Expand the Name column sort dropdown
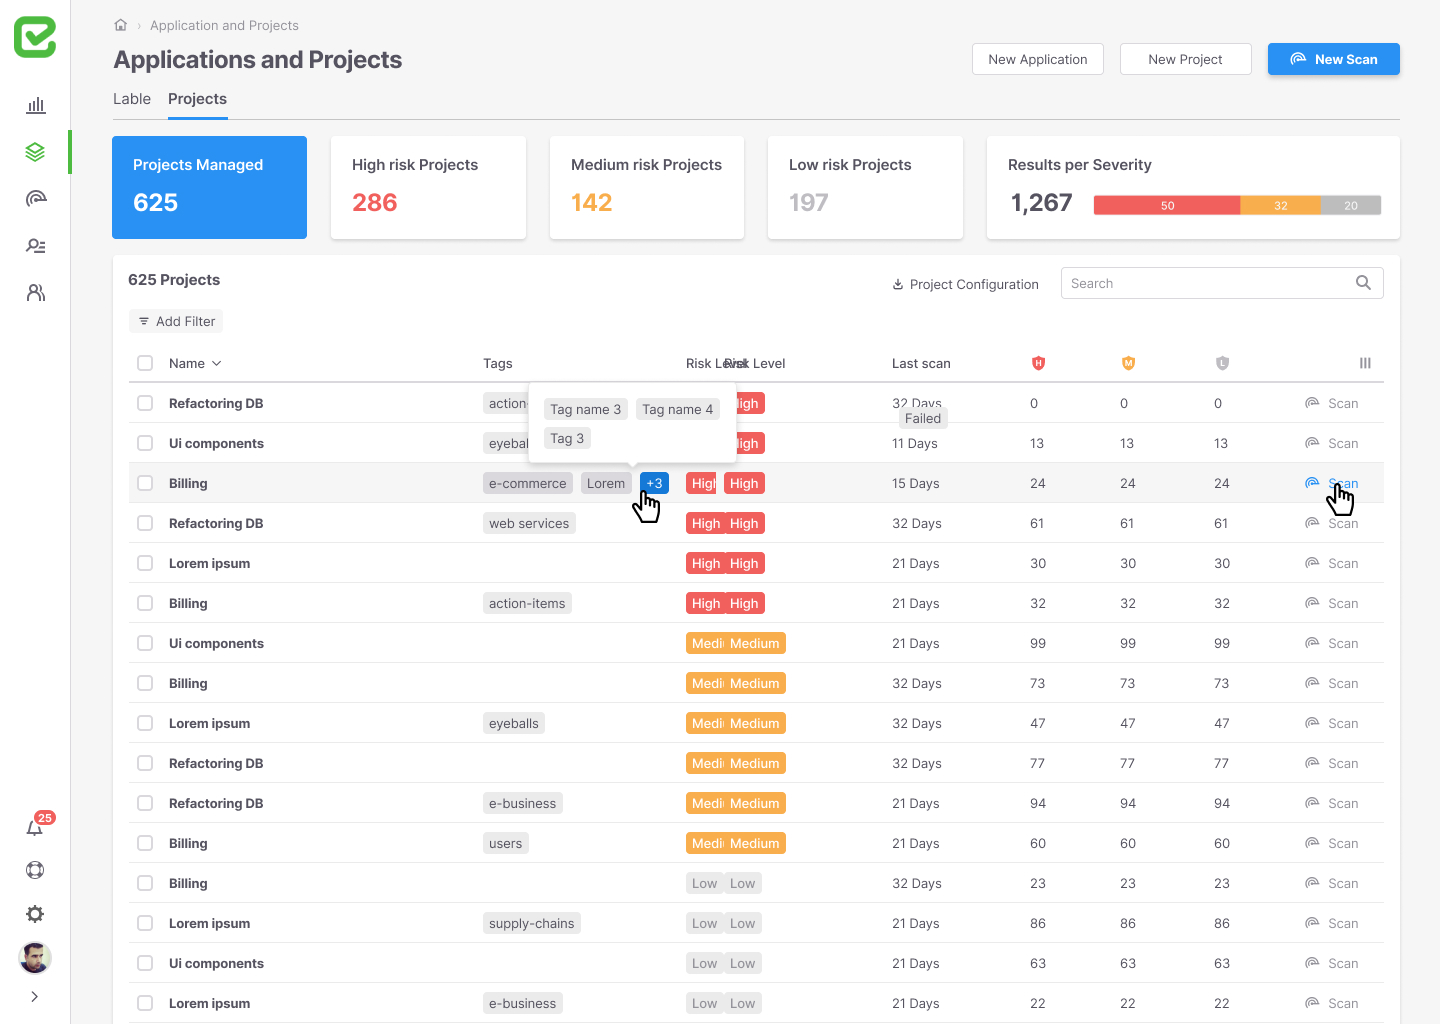This screenshot has width=1440, height=1024. 217,363
